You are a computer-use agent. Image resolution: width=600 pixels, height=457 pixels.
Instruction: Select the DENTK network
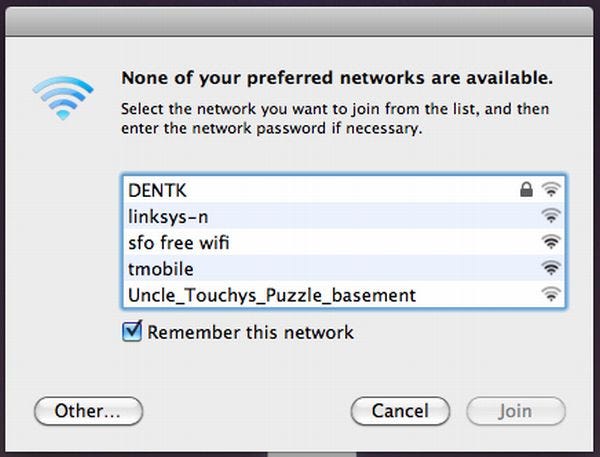[157, 189]
